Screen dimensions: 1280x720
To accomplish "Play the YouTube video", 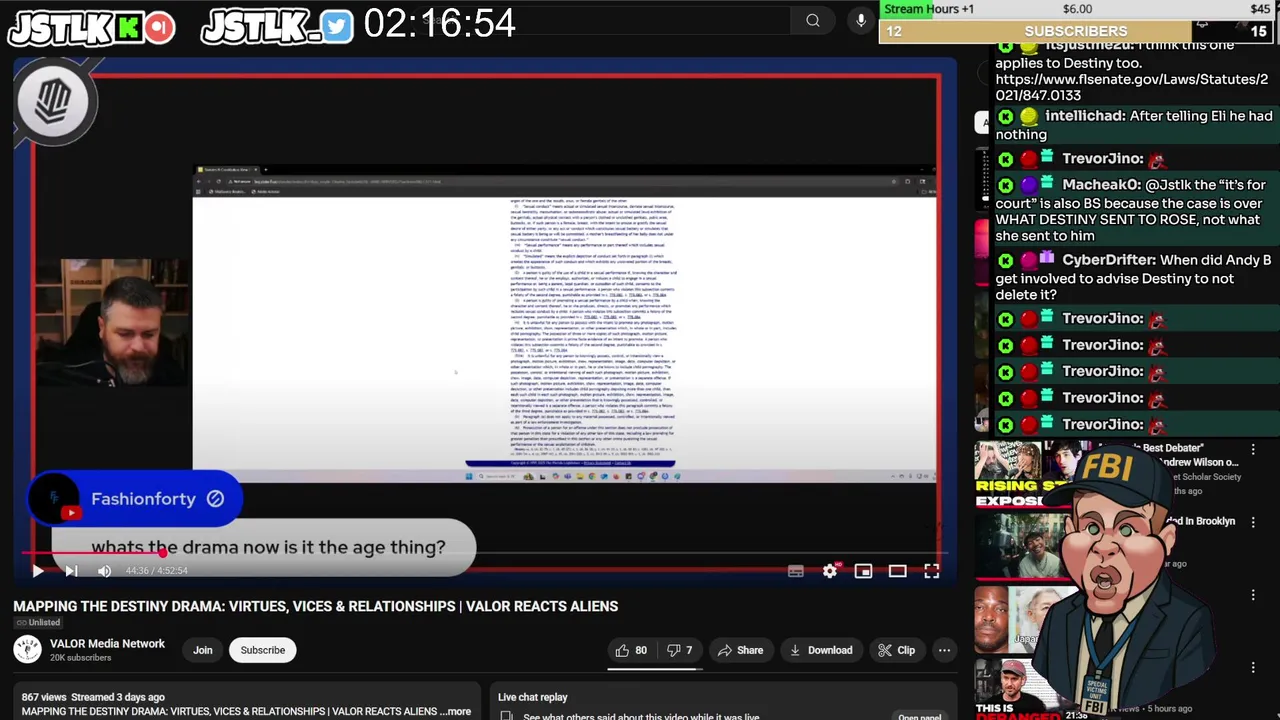I will point(37,571).
